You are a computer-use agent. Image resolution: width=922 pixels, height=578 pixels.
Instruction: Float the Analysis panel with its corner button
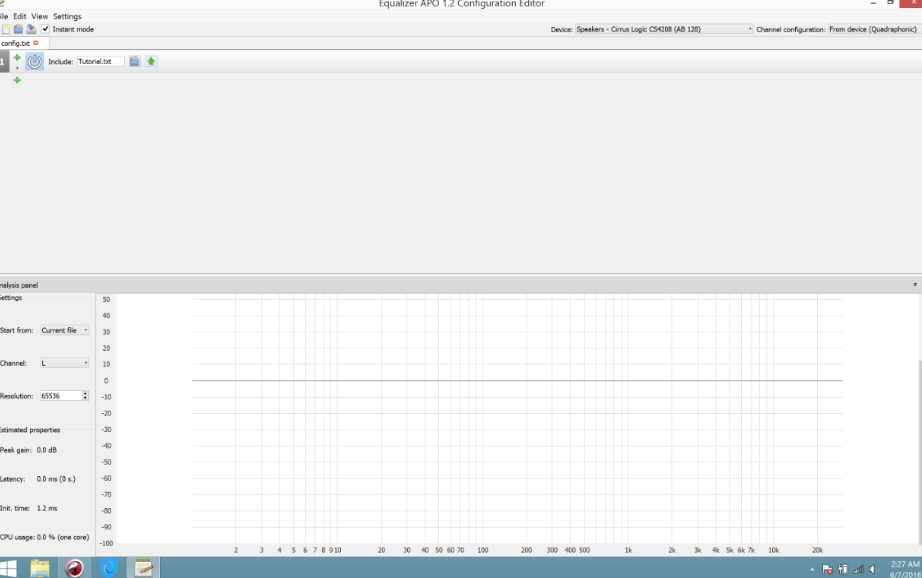click(915, 285)
